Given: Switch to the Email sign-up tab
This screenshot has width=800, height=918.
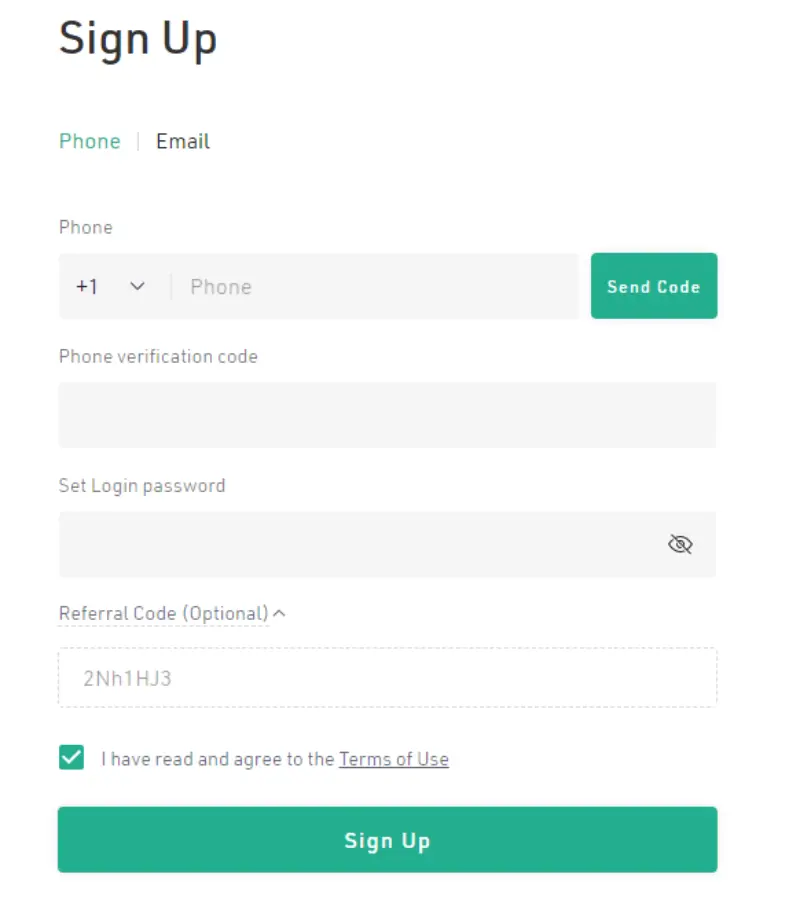Looking at the screenshot, I should tap(183, 141).
